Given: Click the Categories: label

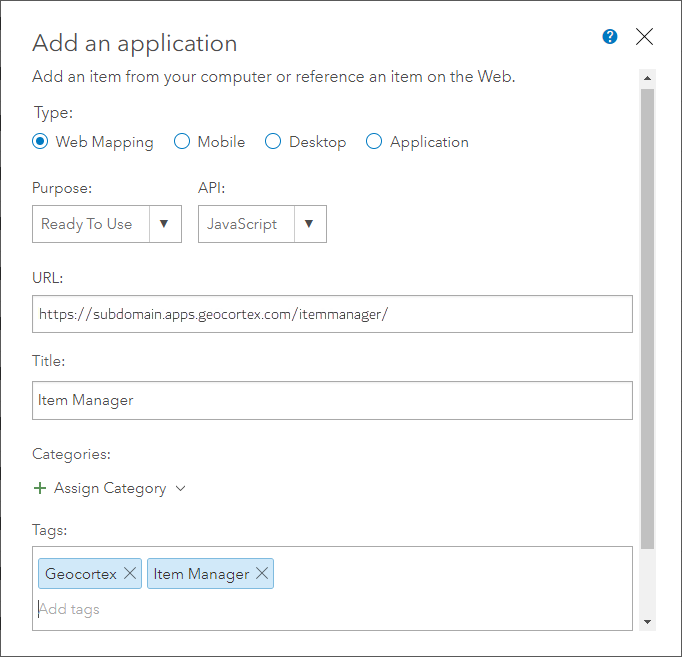Looking at the screenshot, I should tap(71, 454).
